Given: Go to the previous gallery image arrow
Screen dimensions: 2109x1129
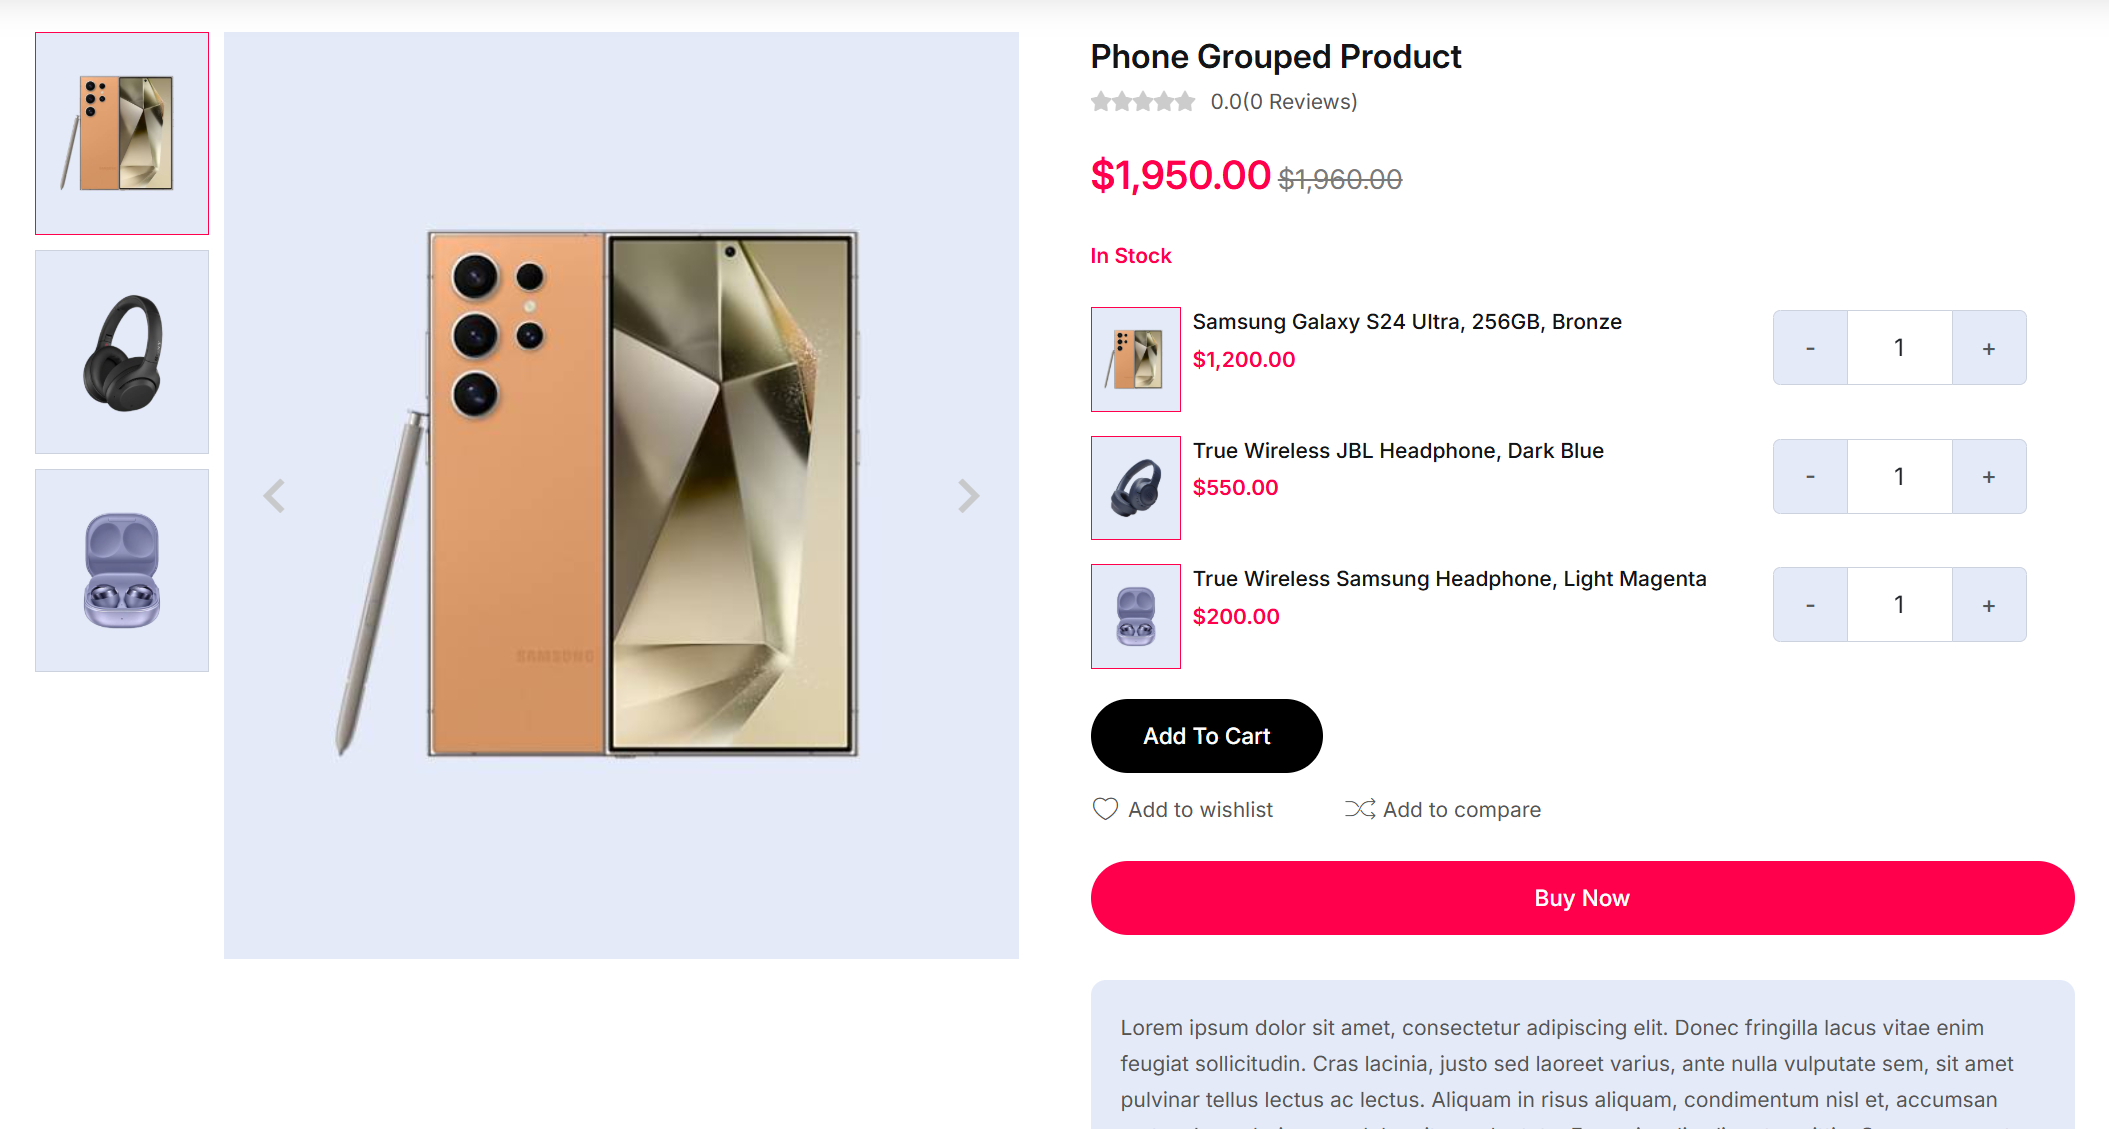Looking at the screenshot, I should click(x=275, y=496).
